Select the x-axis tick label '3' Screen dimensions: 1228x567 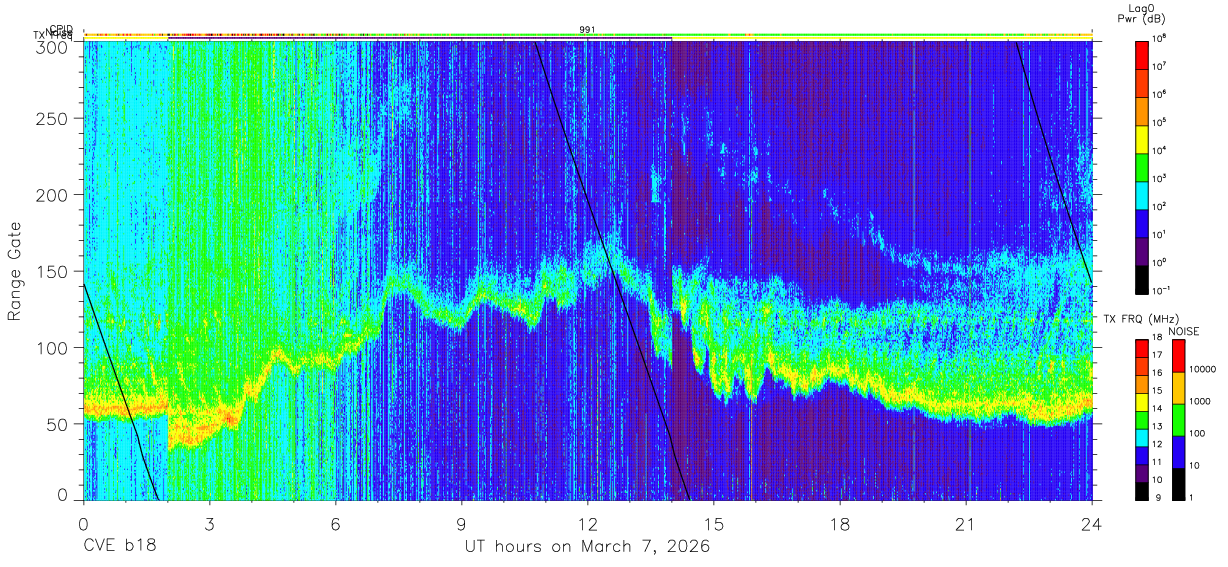(209, 524)
